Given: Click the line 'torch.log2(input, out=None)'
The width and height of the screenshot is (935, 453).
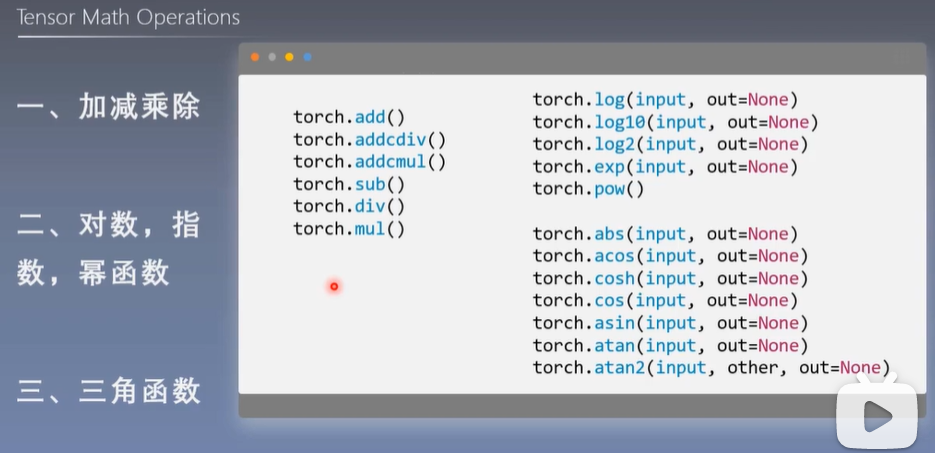Looking at the screenshot, I should pos(670,144).
